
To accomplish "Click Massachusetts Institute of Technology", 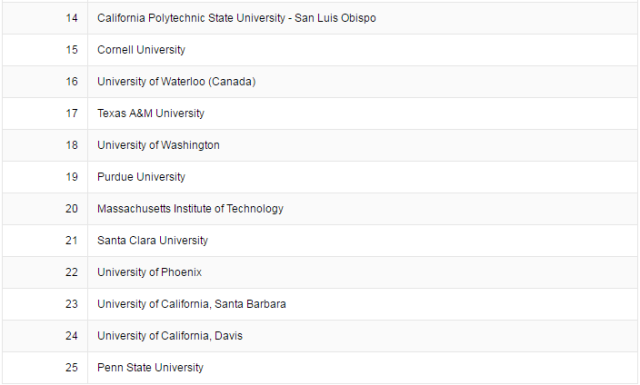I will (x=190, y=209).
